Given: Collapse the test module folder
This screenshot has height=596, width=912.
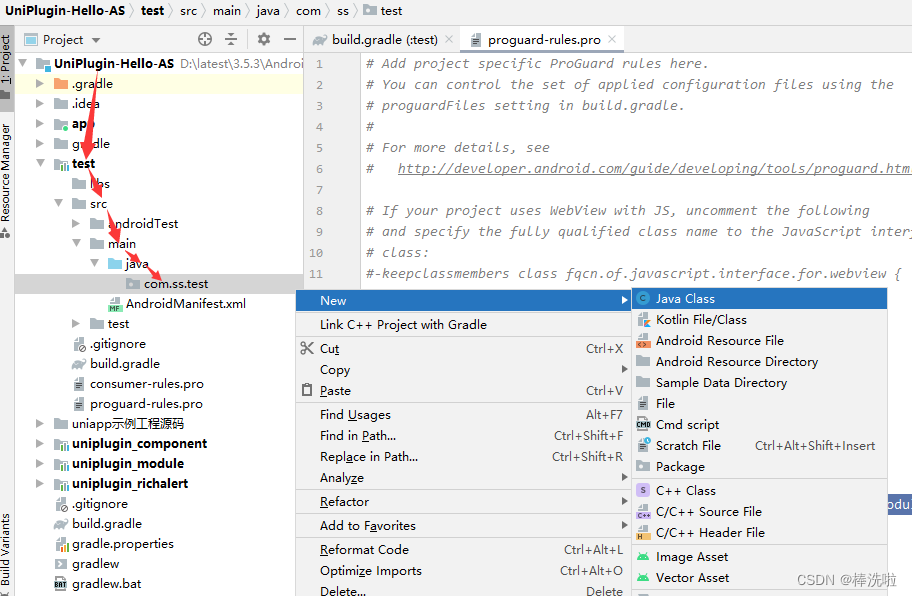Looking at the screenshot, I should [x=41, y=164].
